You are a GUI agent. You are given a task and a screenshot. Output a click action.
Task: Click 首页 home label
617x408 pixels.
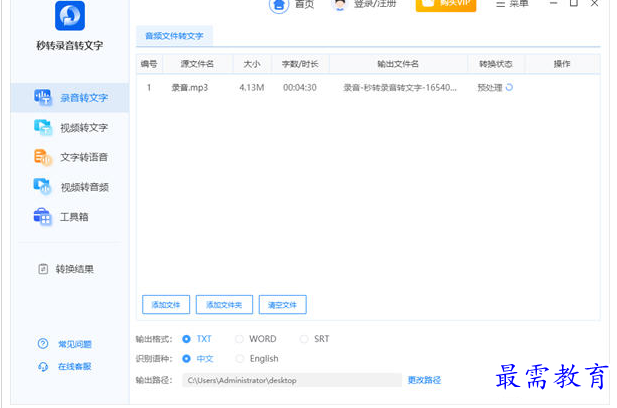[305, 4]
